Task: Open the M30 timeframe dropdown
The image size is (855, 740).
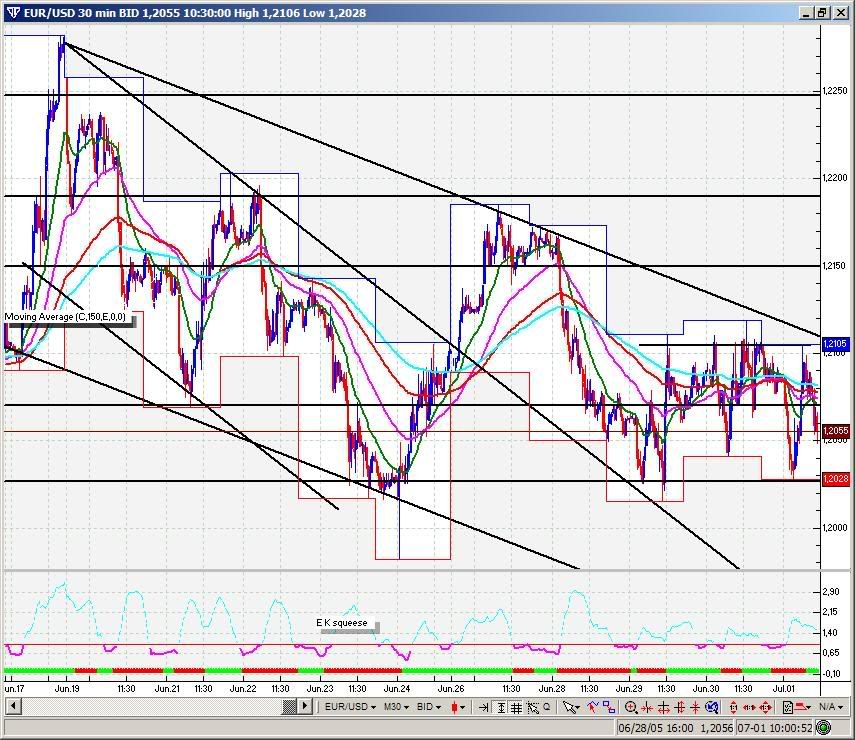Action: (x=396, y=707)
